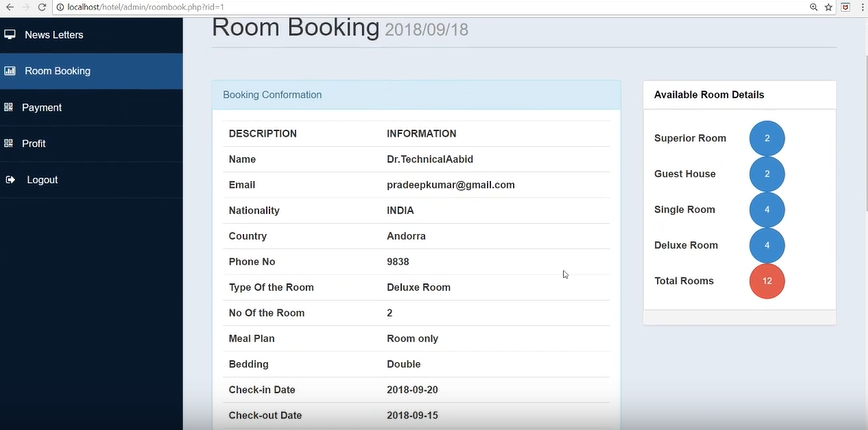Click the red Total Rooms badge

pos(767,281)
